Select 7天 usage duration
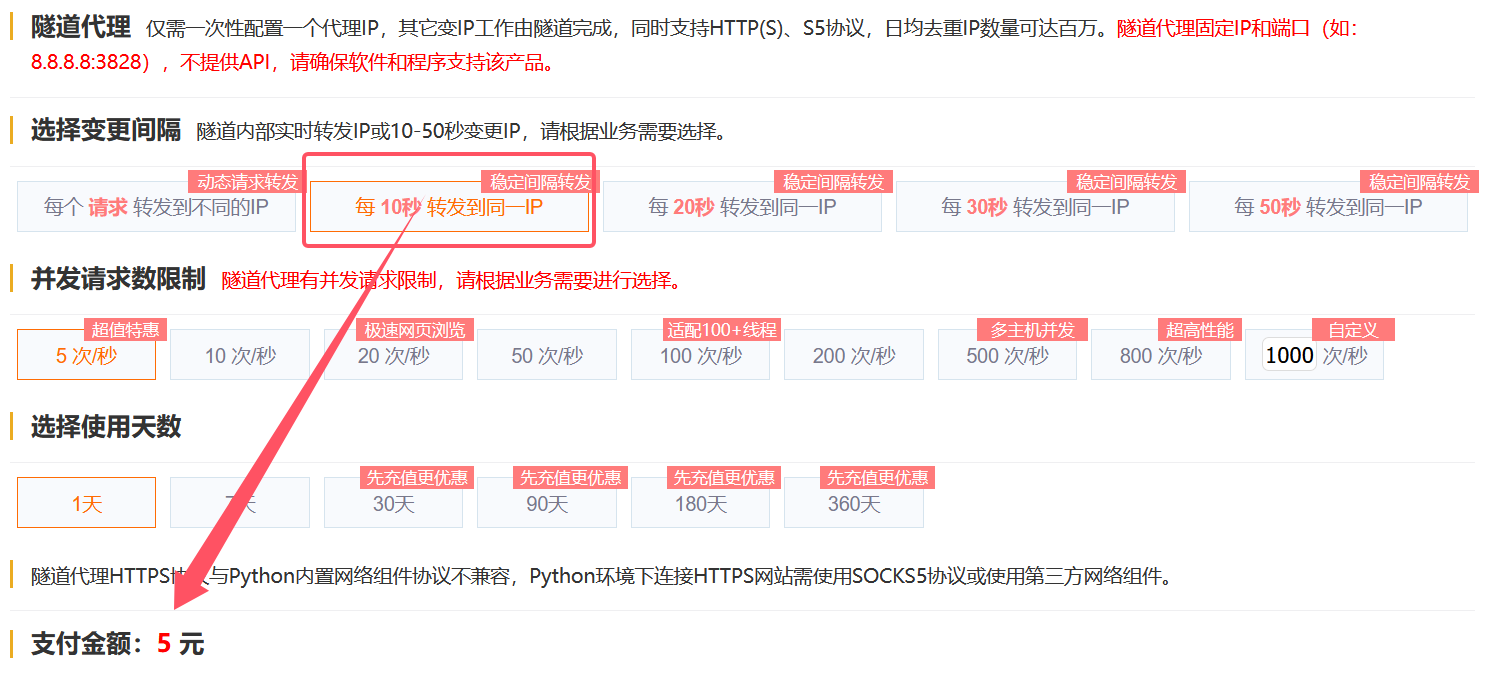The width and height of the screenshot is (1498, 678). pyautogui.click(x=239, y=503)
